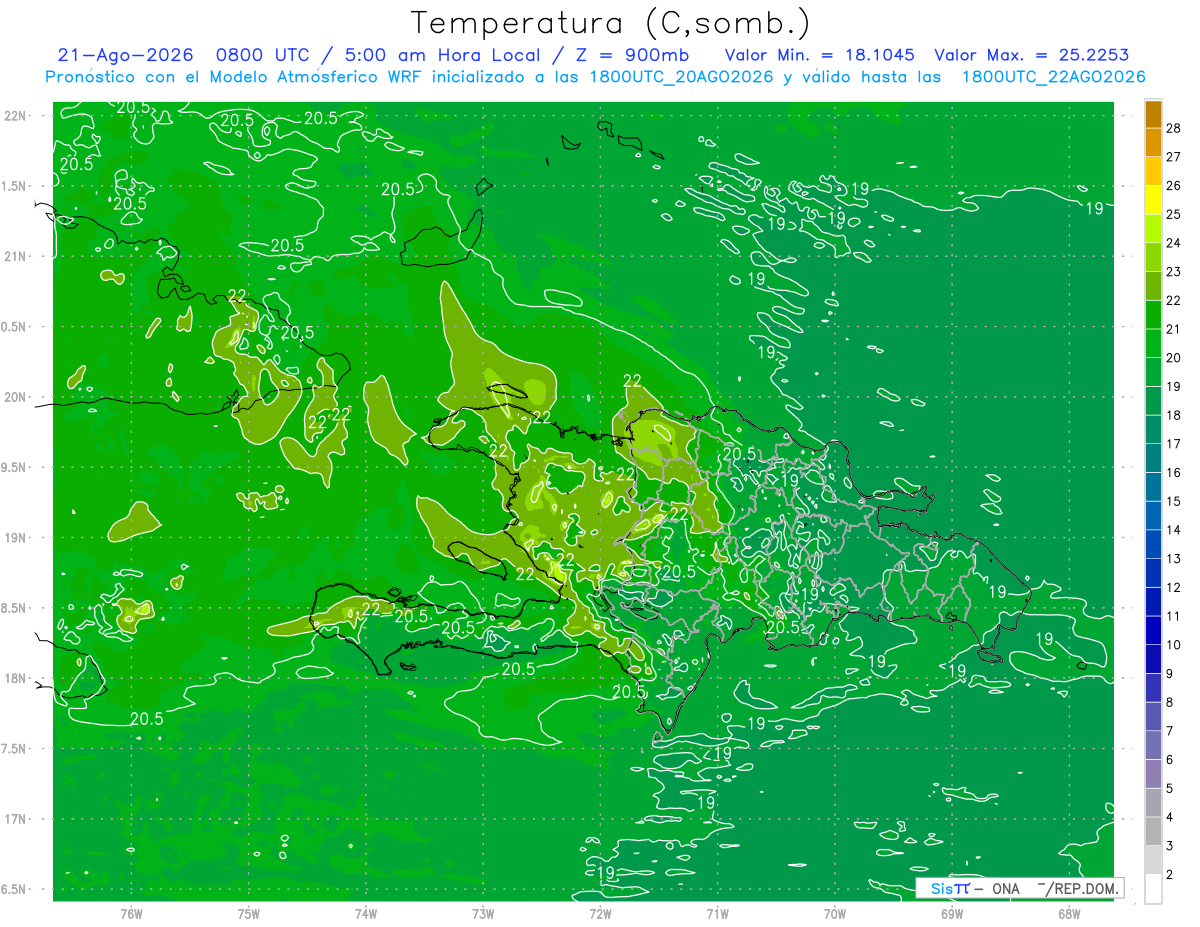Pick the yellow legend swatch between 25 and 26
Screen dimensions: 1200x927
[1153, 200]
